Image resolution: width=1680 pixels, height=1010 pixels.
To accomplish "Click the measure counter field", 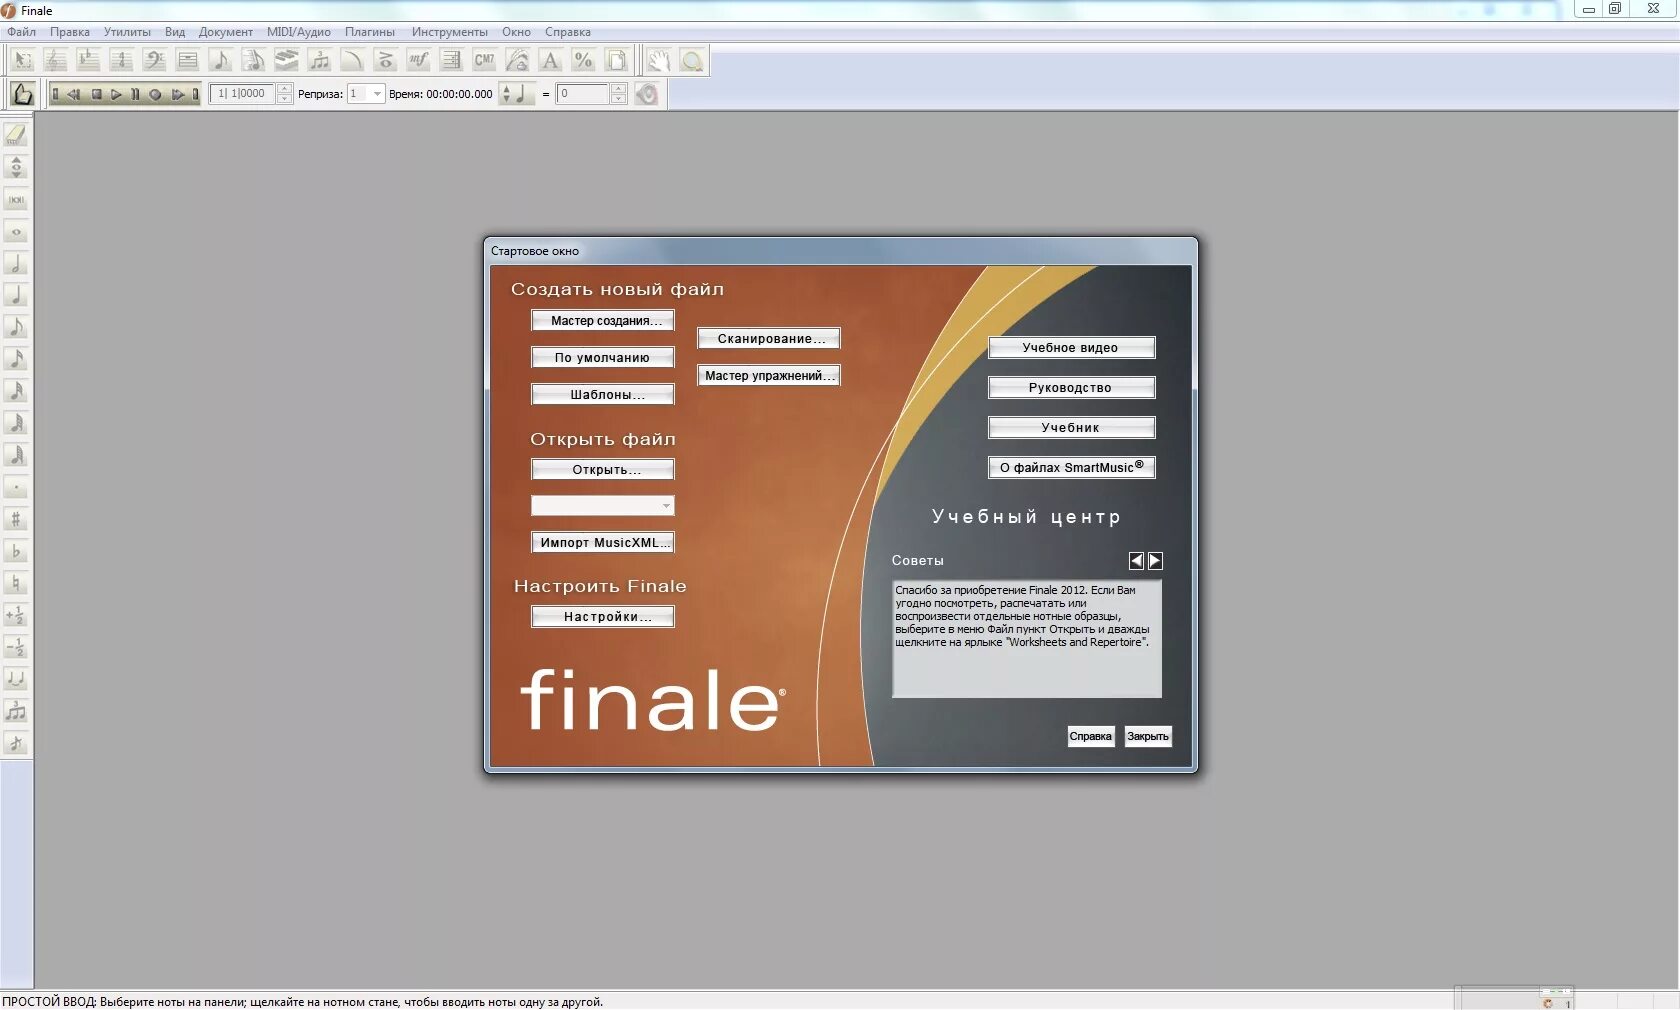I will (242, 94).
